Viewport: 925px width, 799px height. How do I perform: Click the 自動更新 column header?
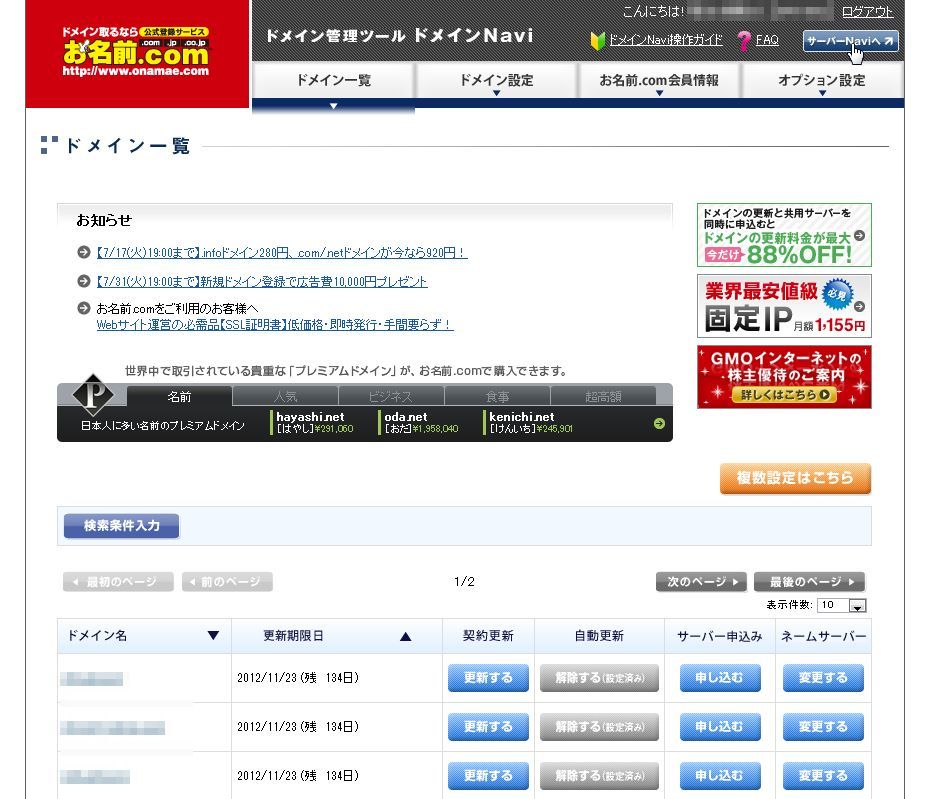(x=599, y=636)
